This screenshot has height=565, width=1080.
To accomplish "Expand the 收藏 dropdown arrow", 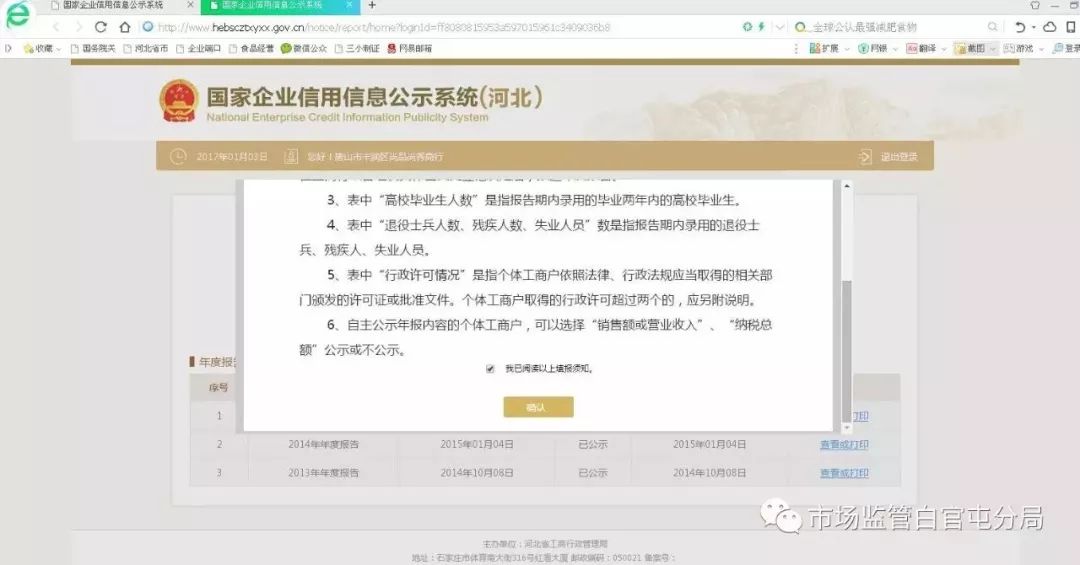I will [x=59, y=49].
